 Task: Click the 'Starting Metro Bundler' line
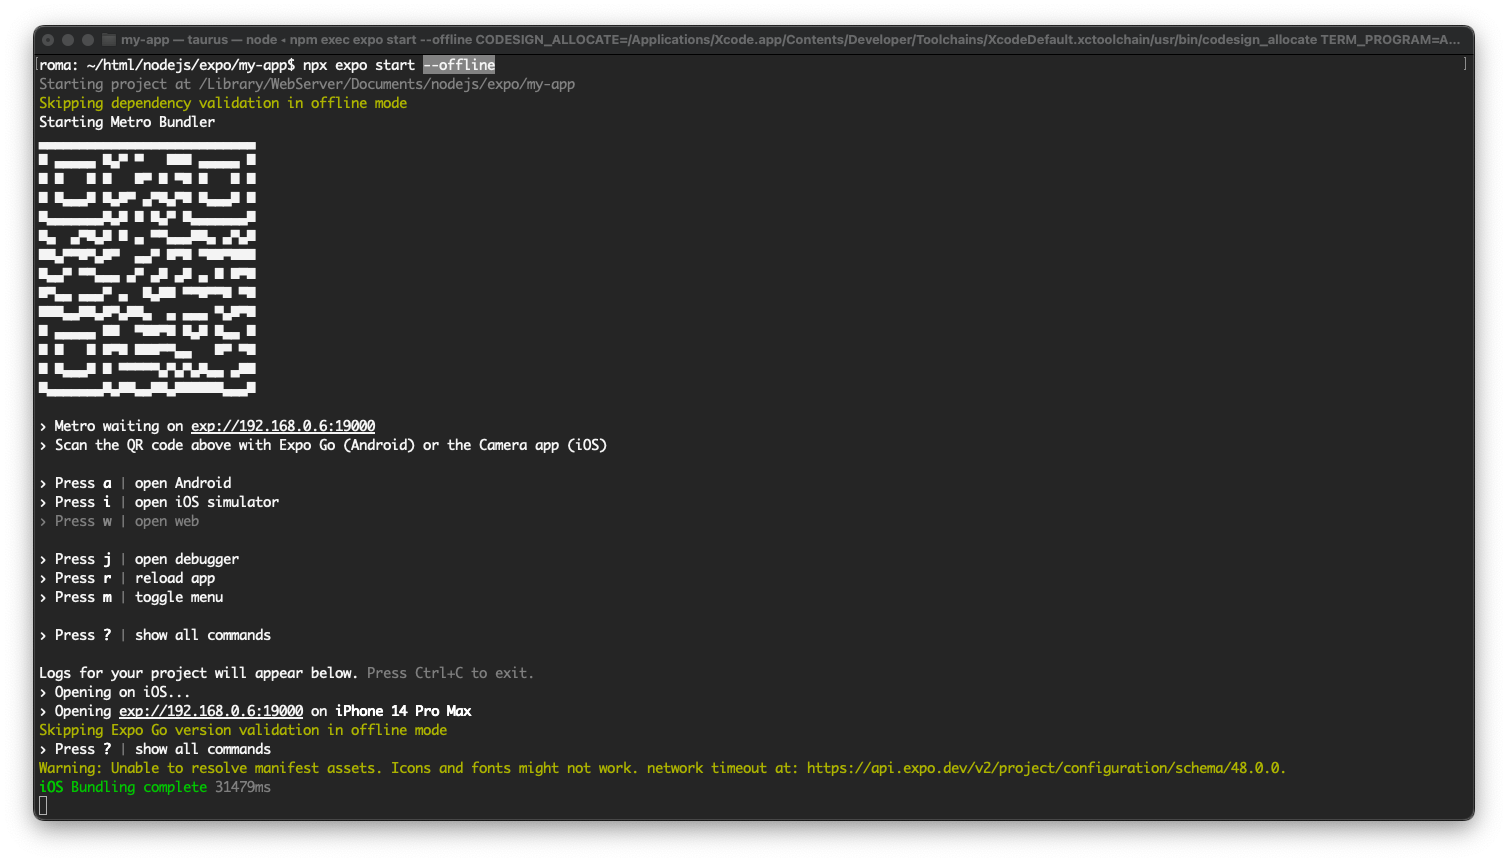click(x=127, y=122)
